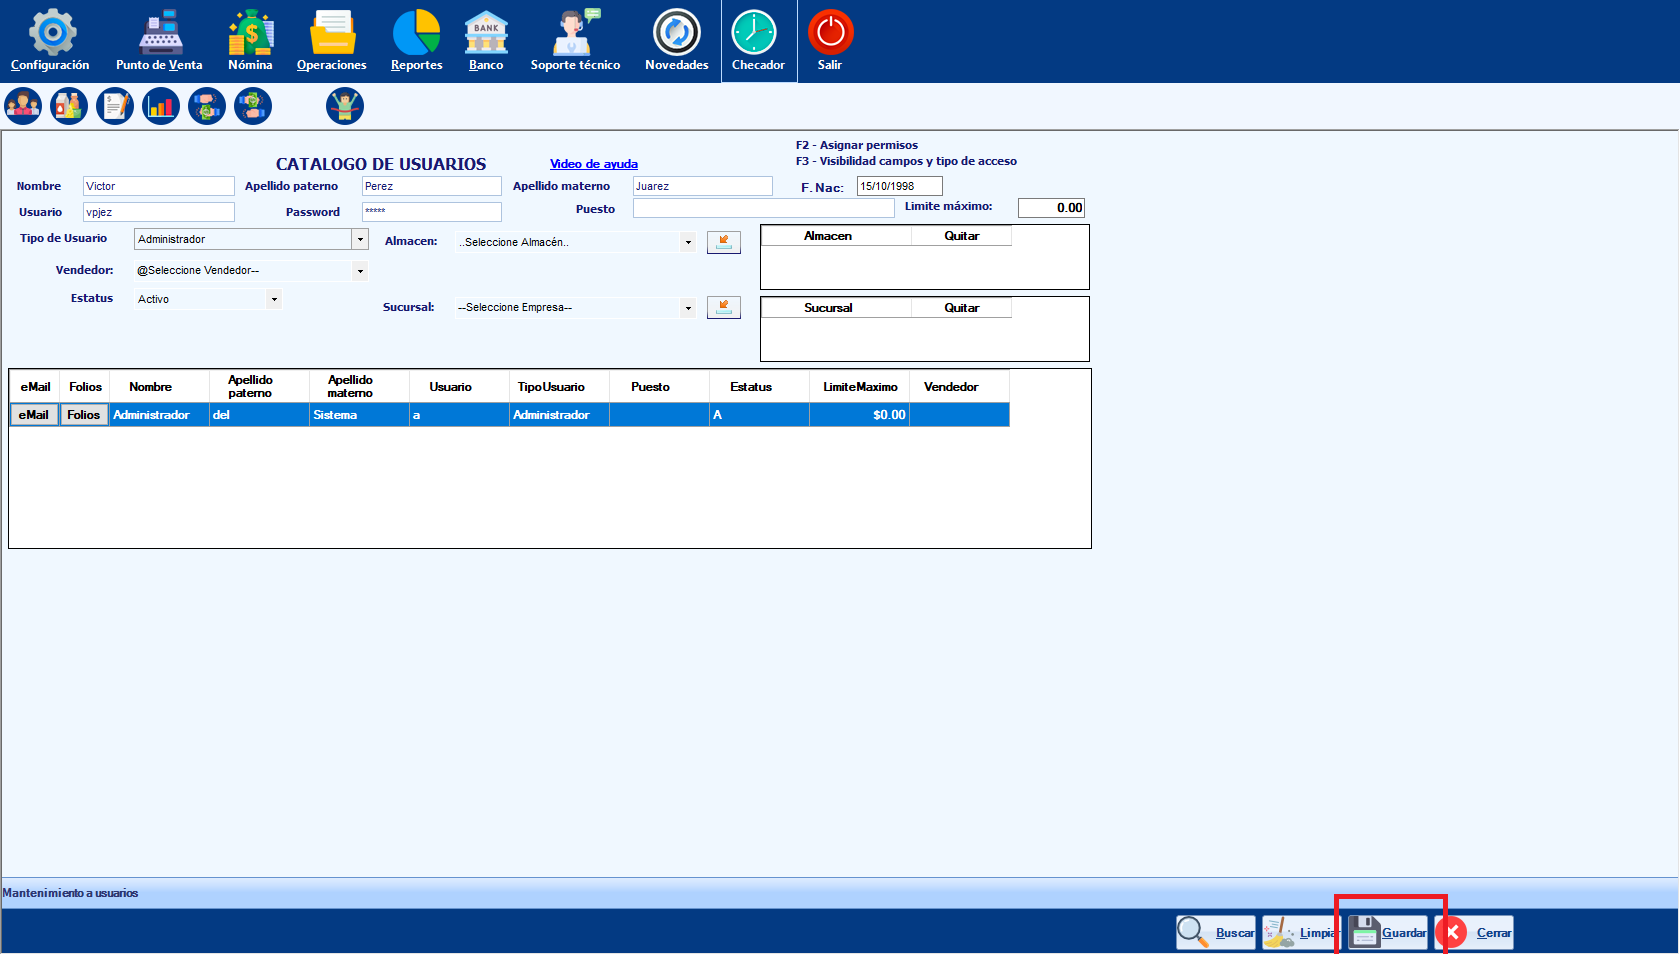Click the bar chart round icon
Viewport: 1680px width, 954px height.
click(x=161, y=106)
